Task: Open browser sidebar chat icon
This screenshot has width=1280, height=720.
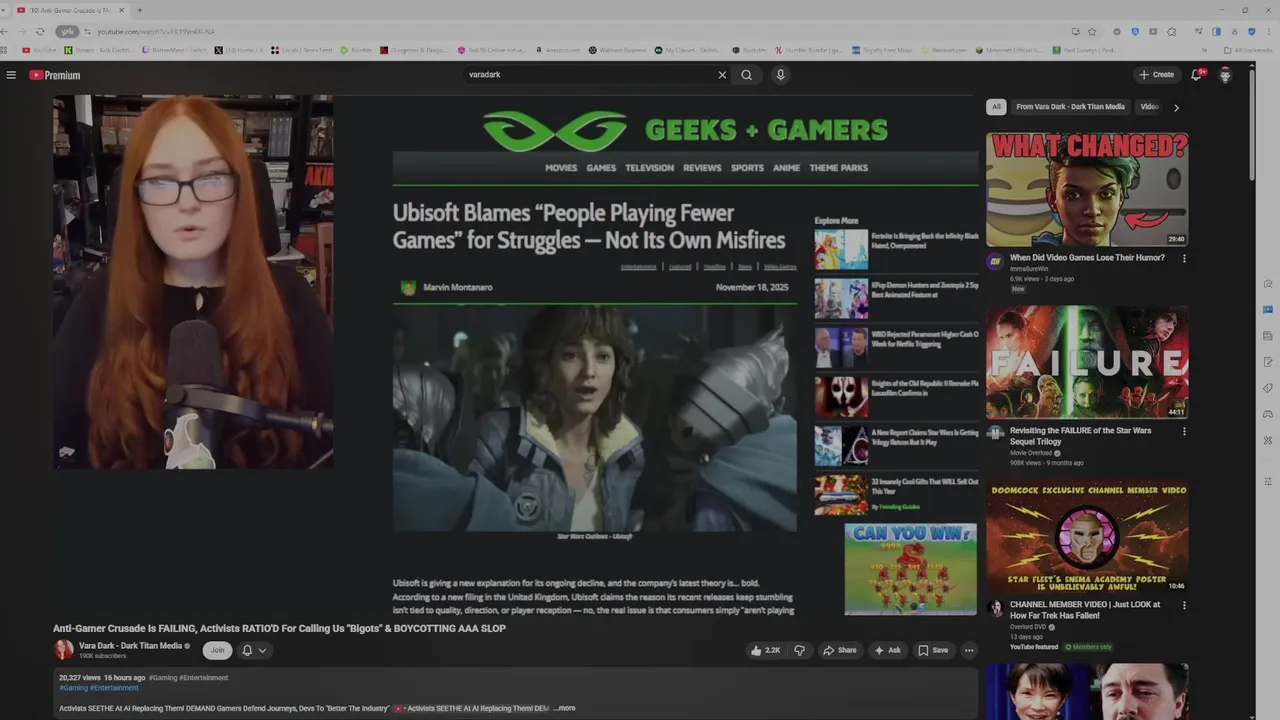Action: click(x=1268, y=309)
